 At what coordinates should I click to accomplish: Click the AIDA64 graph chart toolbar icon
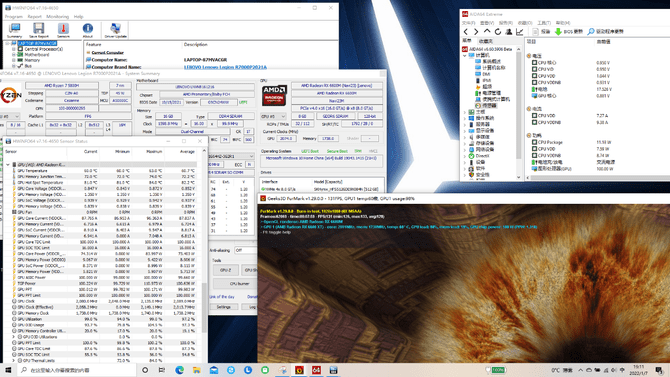520,32
